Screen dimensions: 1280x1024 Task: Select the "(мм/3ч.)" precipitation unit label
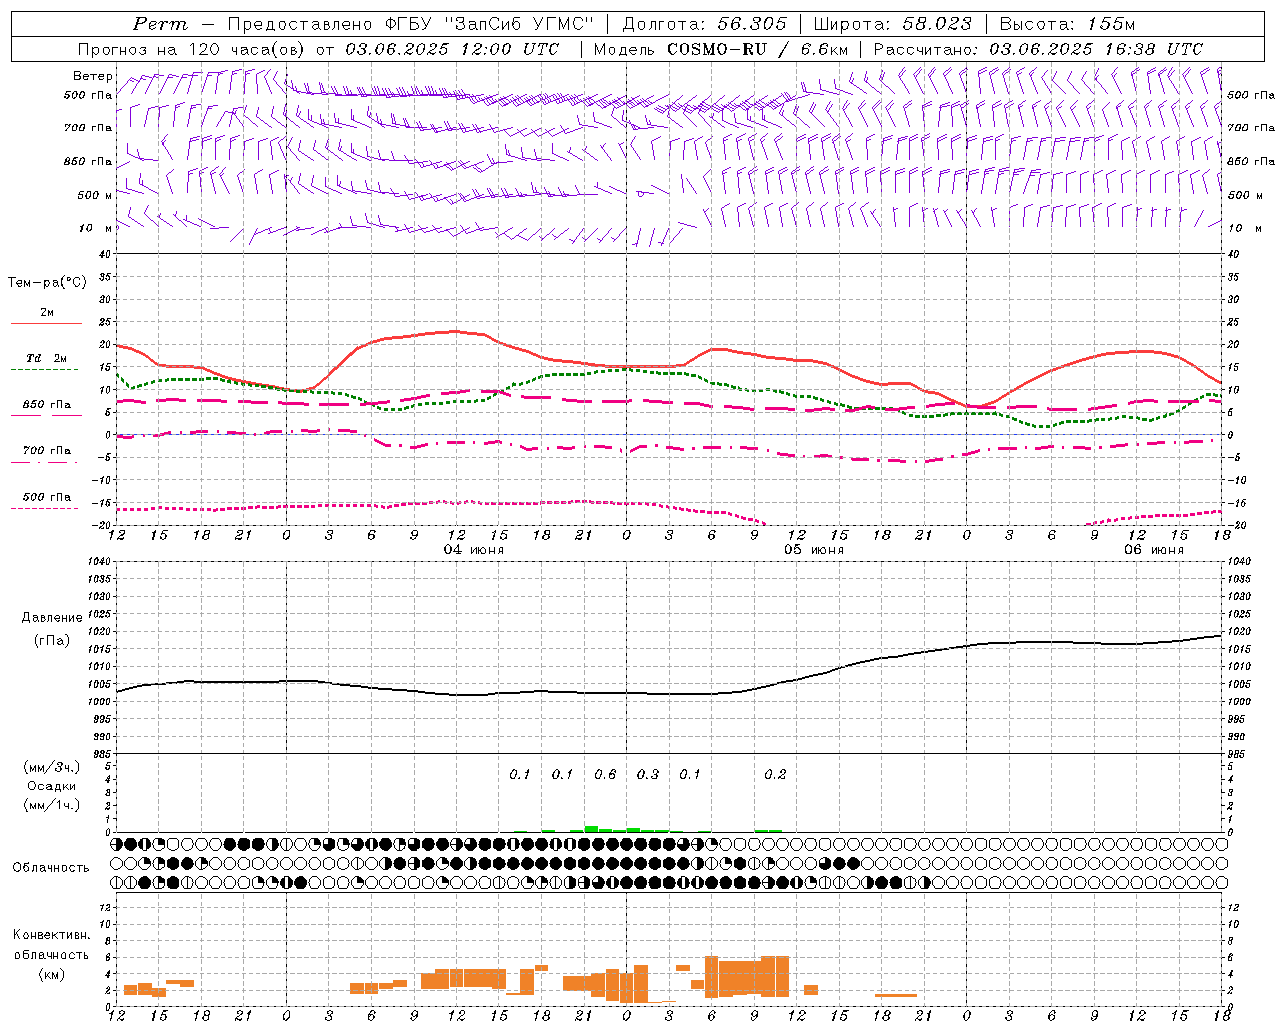(52, 767)
